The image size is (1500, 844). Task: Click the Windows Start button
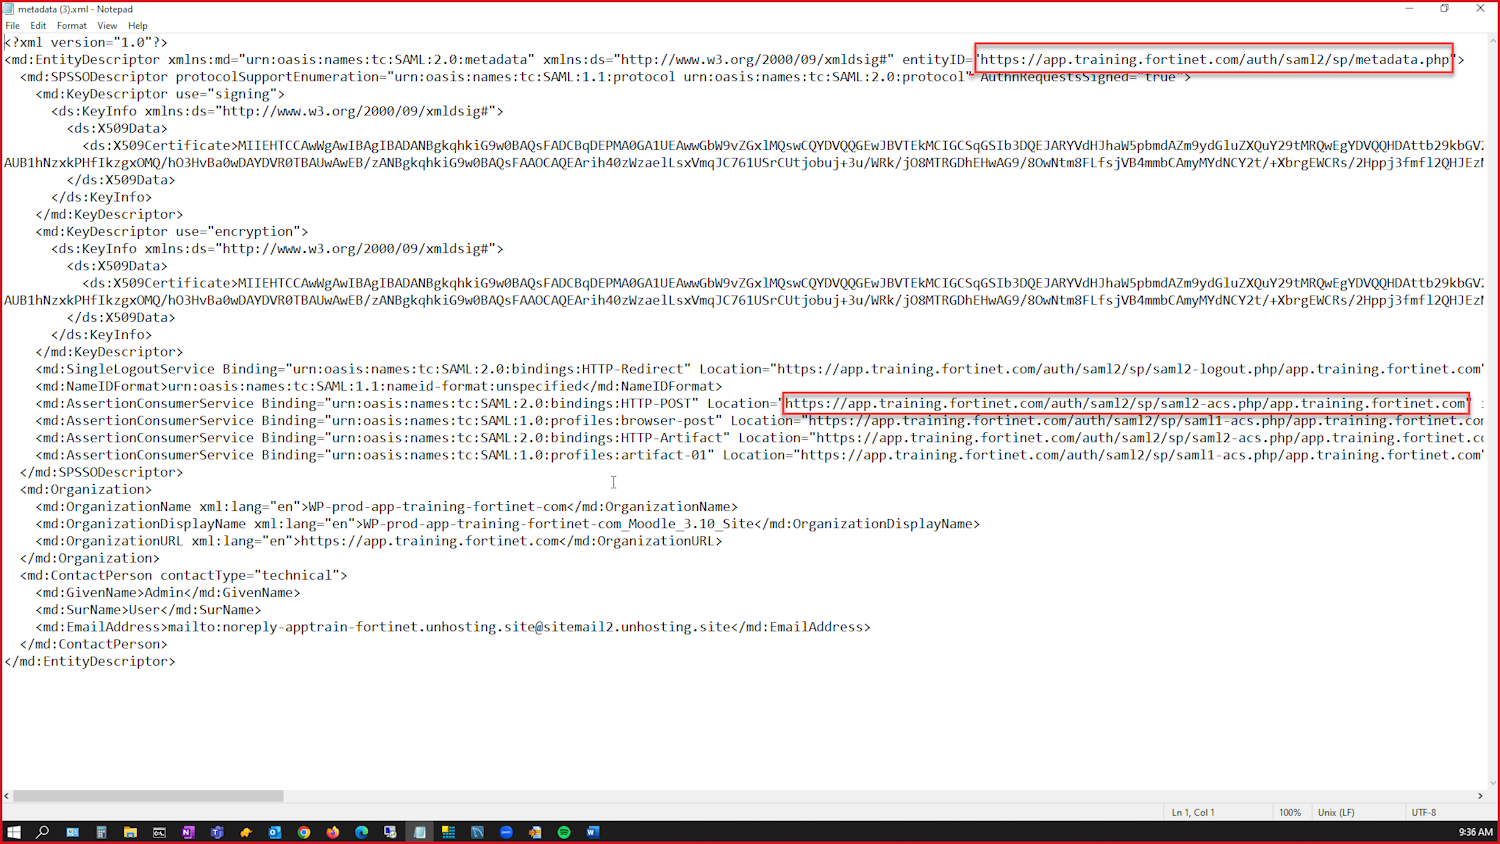15,831
